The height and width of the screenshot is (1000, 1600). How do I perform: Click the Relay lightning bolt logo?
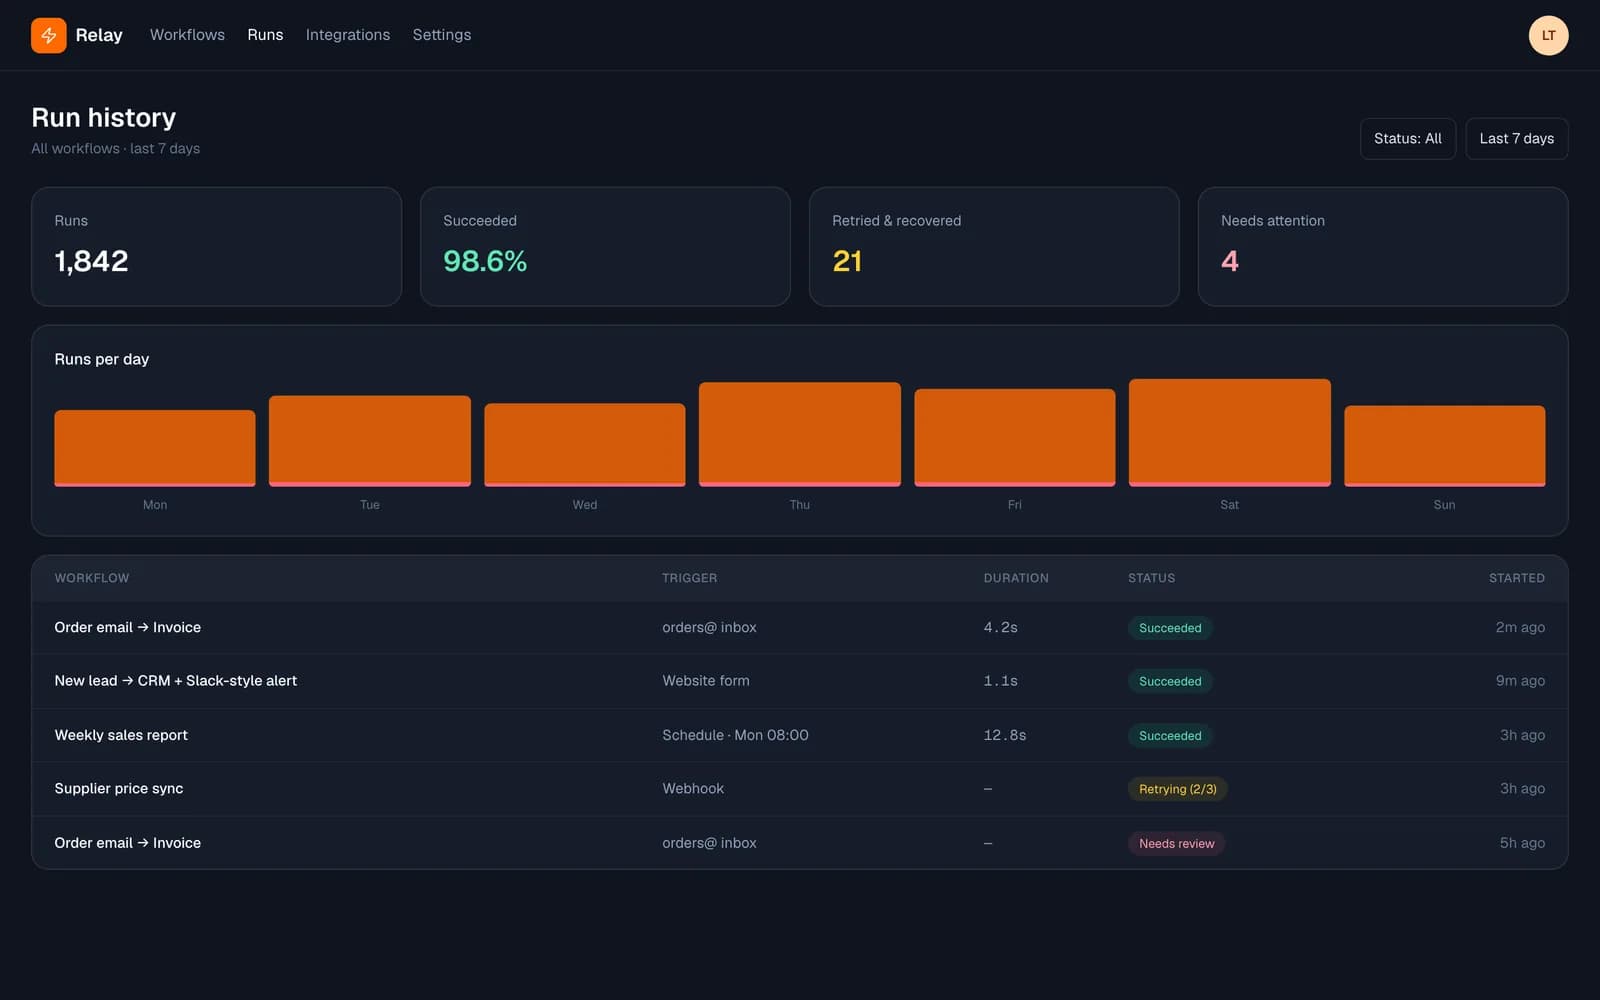[x=48, y=35]
